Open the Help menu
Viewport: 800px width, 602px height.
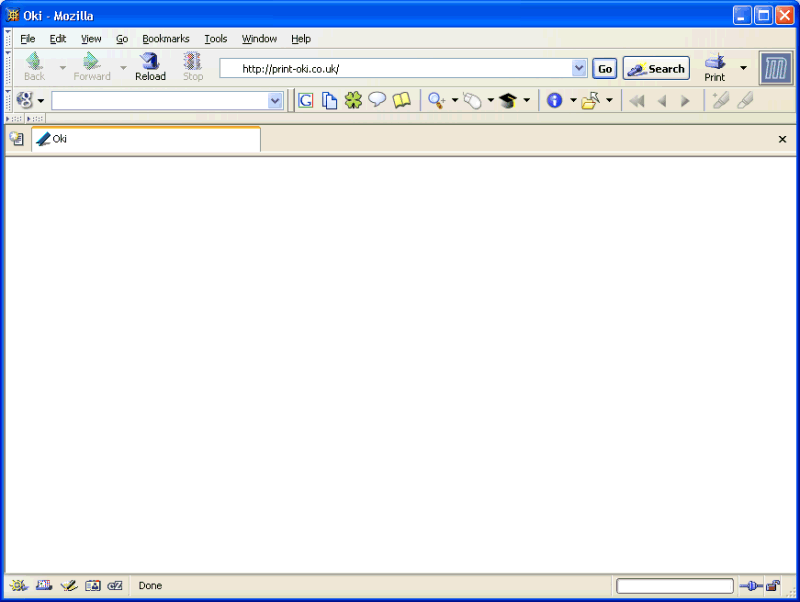[x=301, y=39]
